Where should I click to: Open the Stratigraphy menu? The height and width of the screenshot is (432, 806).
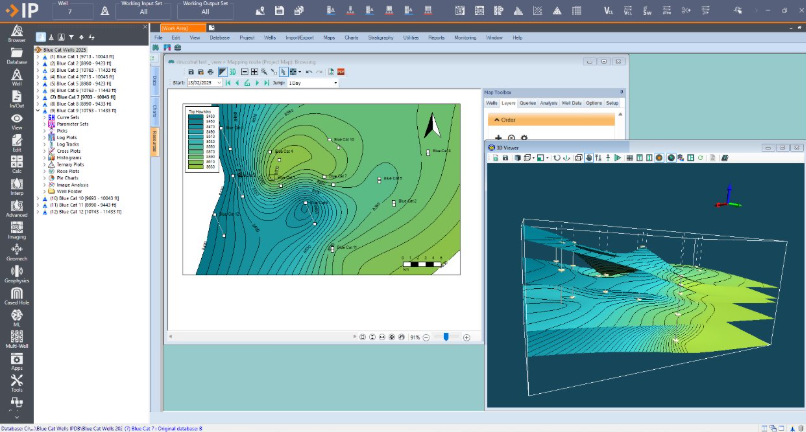(x=381, y=37)
